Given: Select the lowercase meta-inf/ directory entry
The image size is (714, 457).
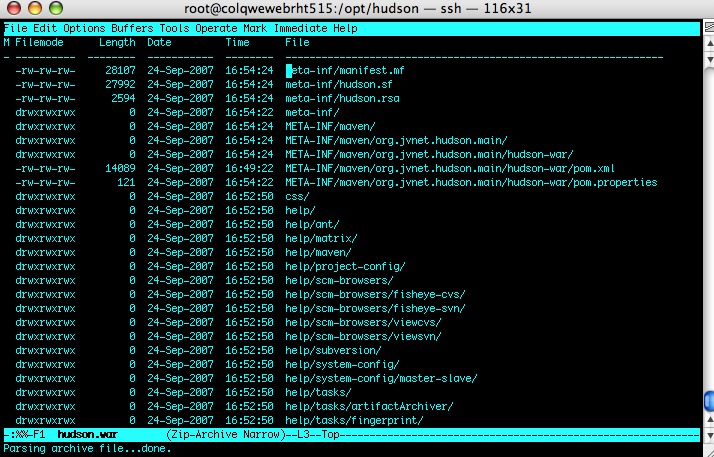Looking at the screenshot, I should [x=312, y=112].
